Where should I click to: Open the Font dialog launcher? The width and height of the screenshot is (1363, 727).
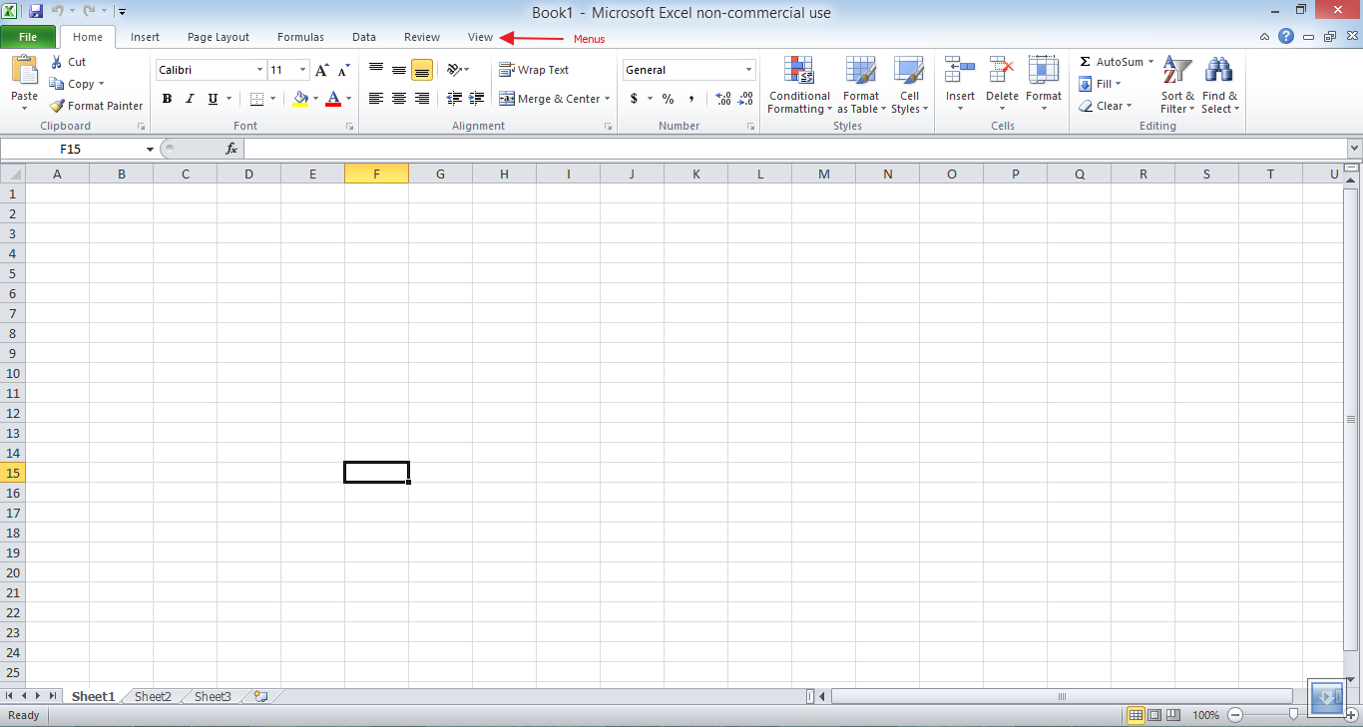pyautogui.click(x=349, y=125)
